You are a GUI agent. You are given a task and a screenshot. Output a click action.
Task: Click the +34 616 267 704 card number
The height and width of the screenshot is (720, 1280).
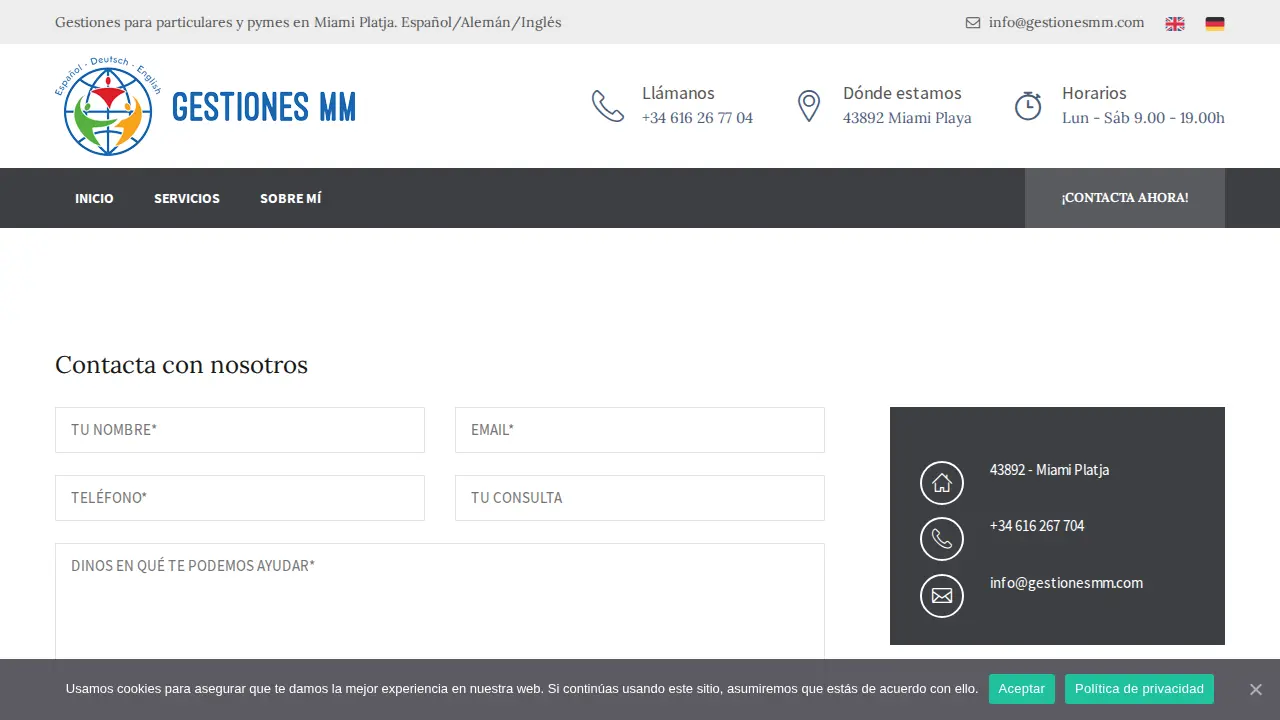click(x=1037, y=526)
